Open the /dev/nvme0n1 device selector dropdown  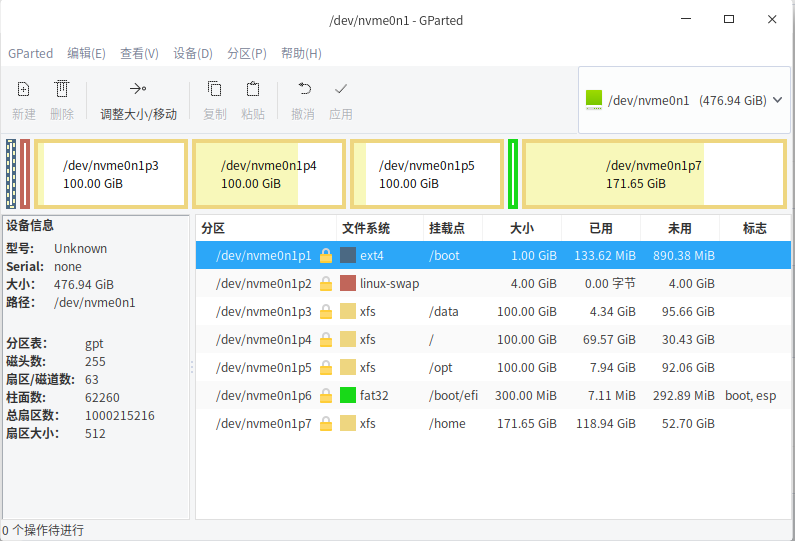click(684, 100)
